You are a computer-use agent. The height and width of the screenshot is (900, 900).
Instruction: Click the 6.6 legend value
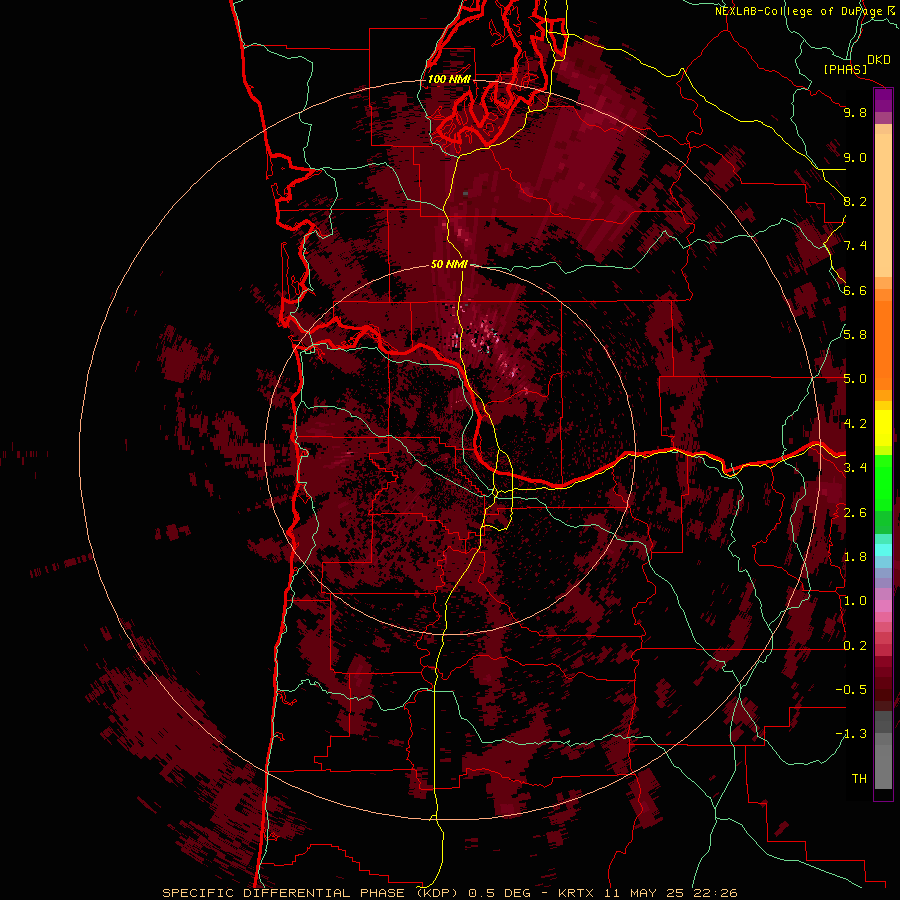855,290
